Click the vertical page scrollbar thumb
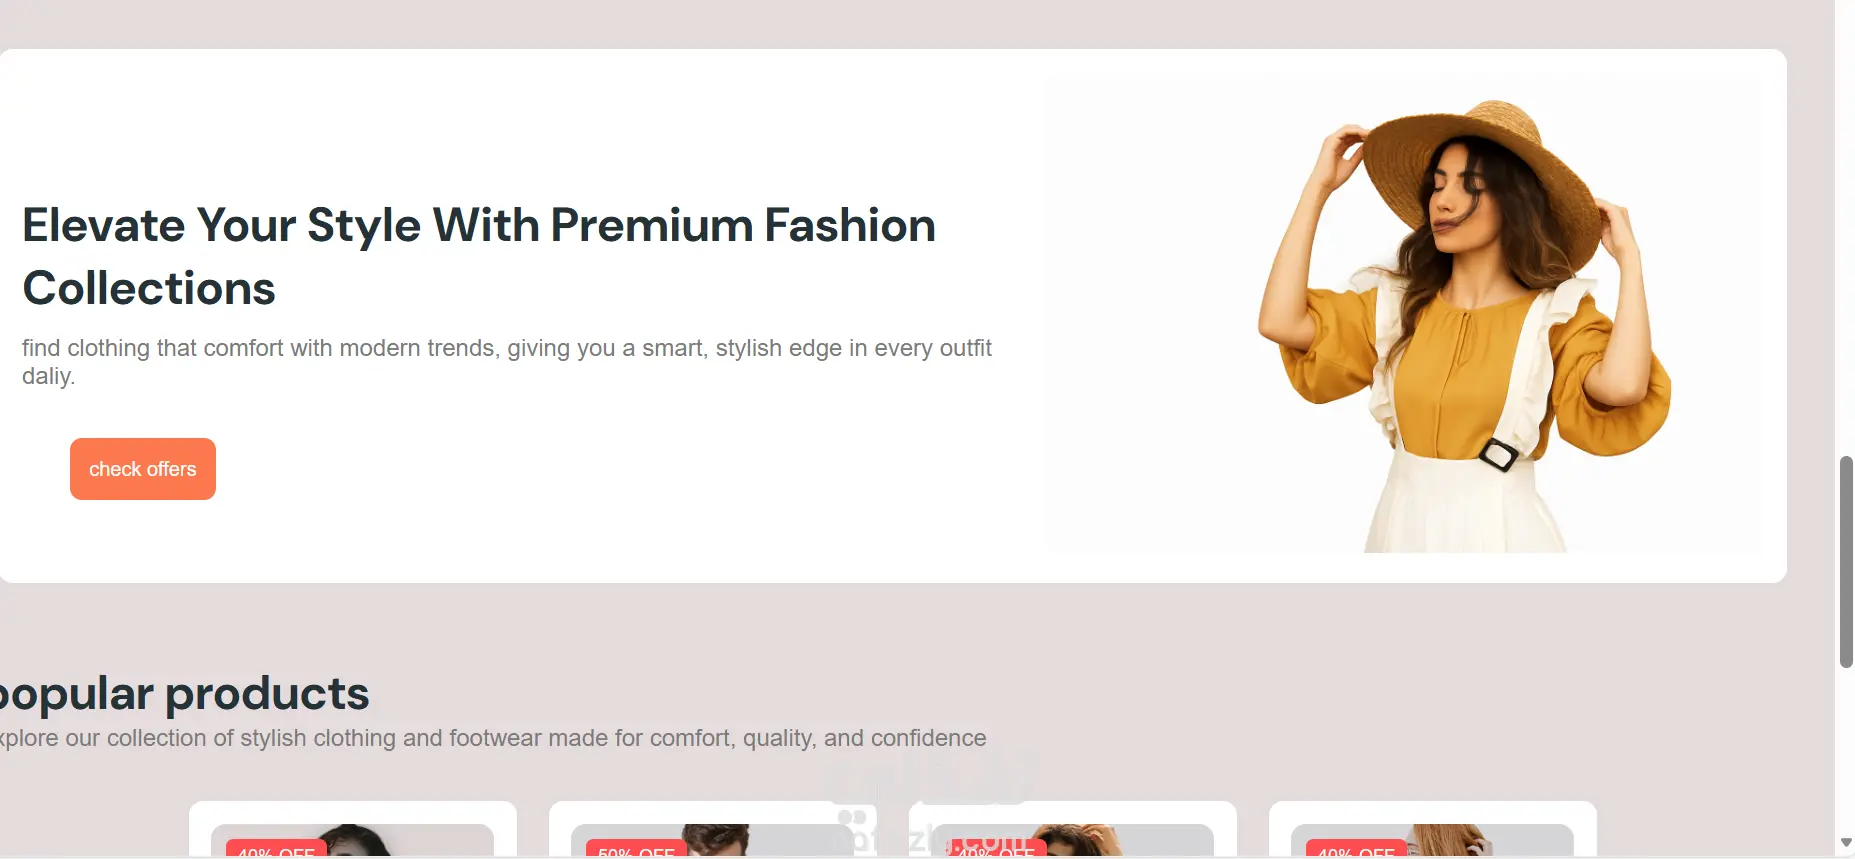 coord(1846,561)
